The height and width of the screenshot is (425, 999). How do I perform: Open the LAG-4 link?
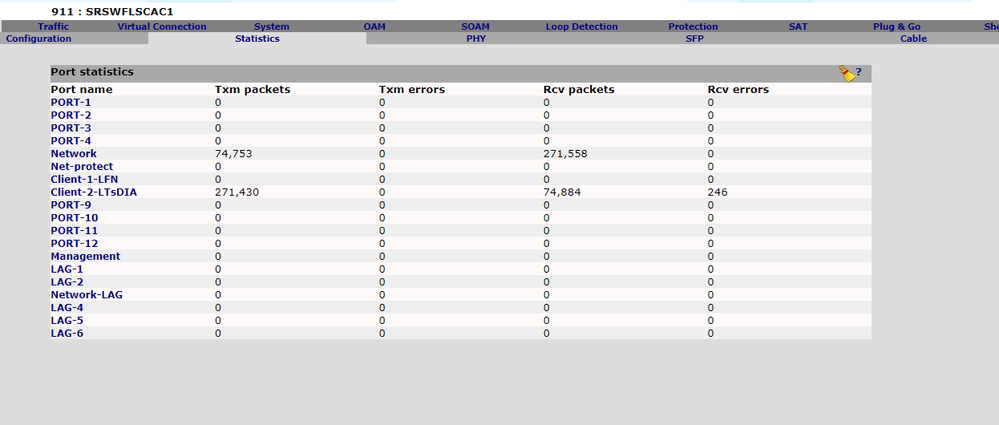coord(67,308)
